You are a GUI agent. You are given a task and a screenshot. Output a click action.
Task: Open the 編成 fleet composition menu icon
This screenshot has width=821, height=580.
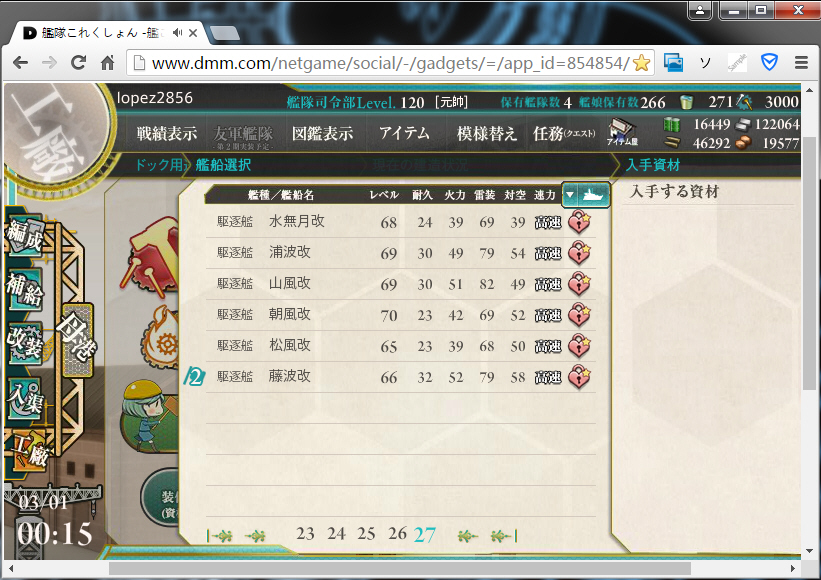click(24, 236)
